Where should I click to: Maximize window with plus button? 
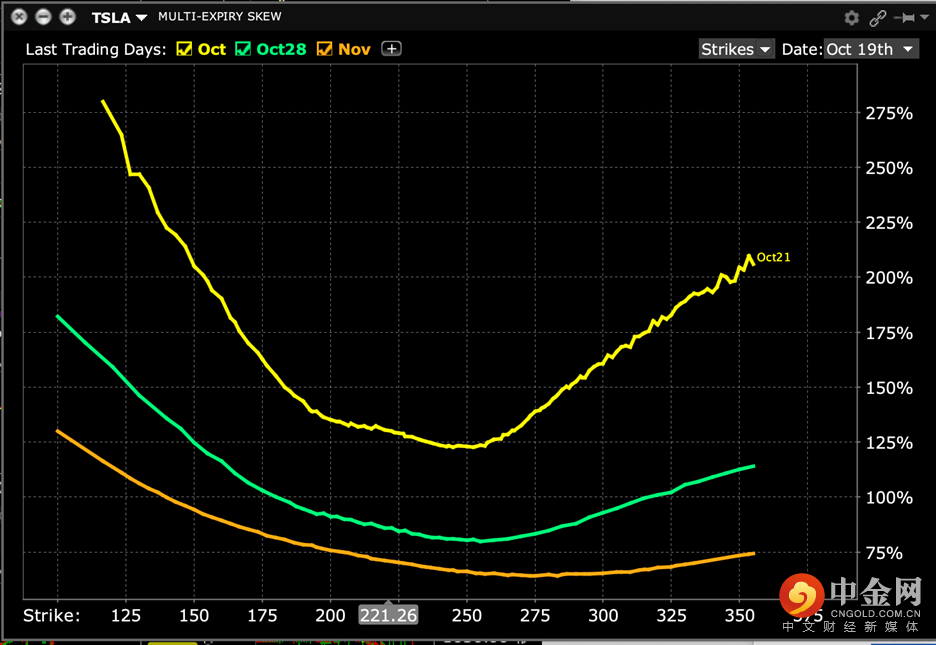(67, 17)
